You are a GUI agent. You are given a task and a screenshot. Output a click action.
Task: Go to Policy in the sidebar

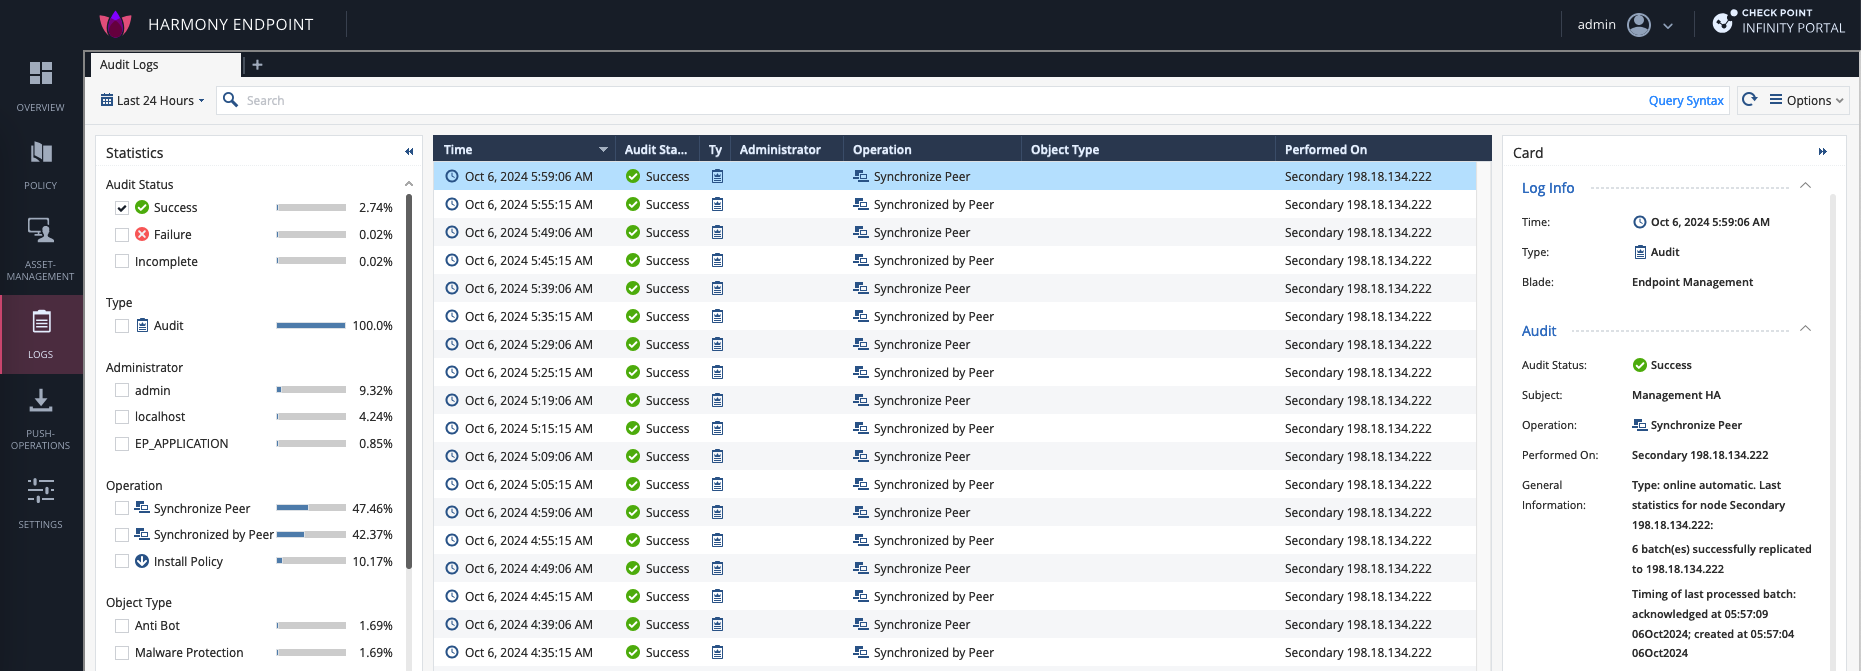point(40,163)
